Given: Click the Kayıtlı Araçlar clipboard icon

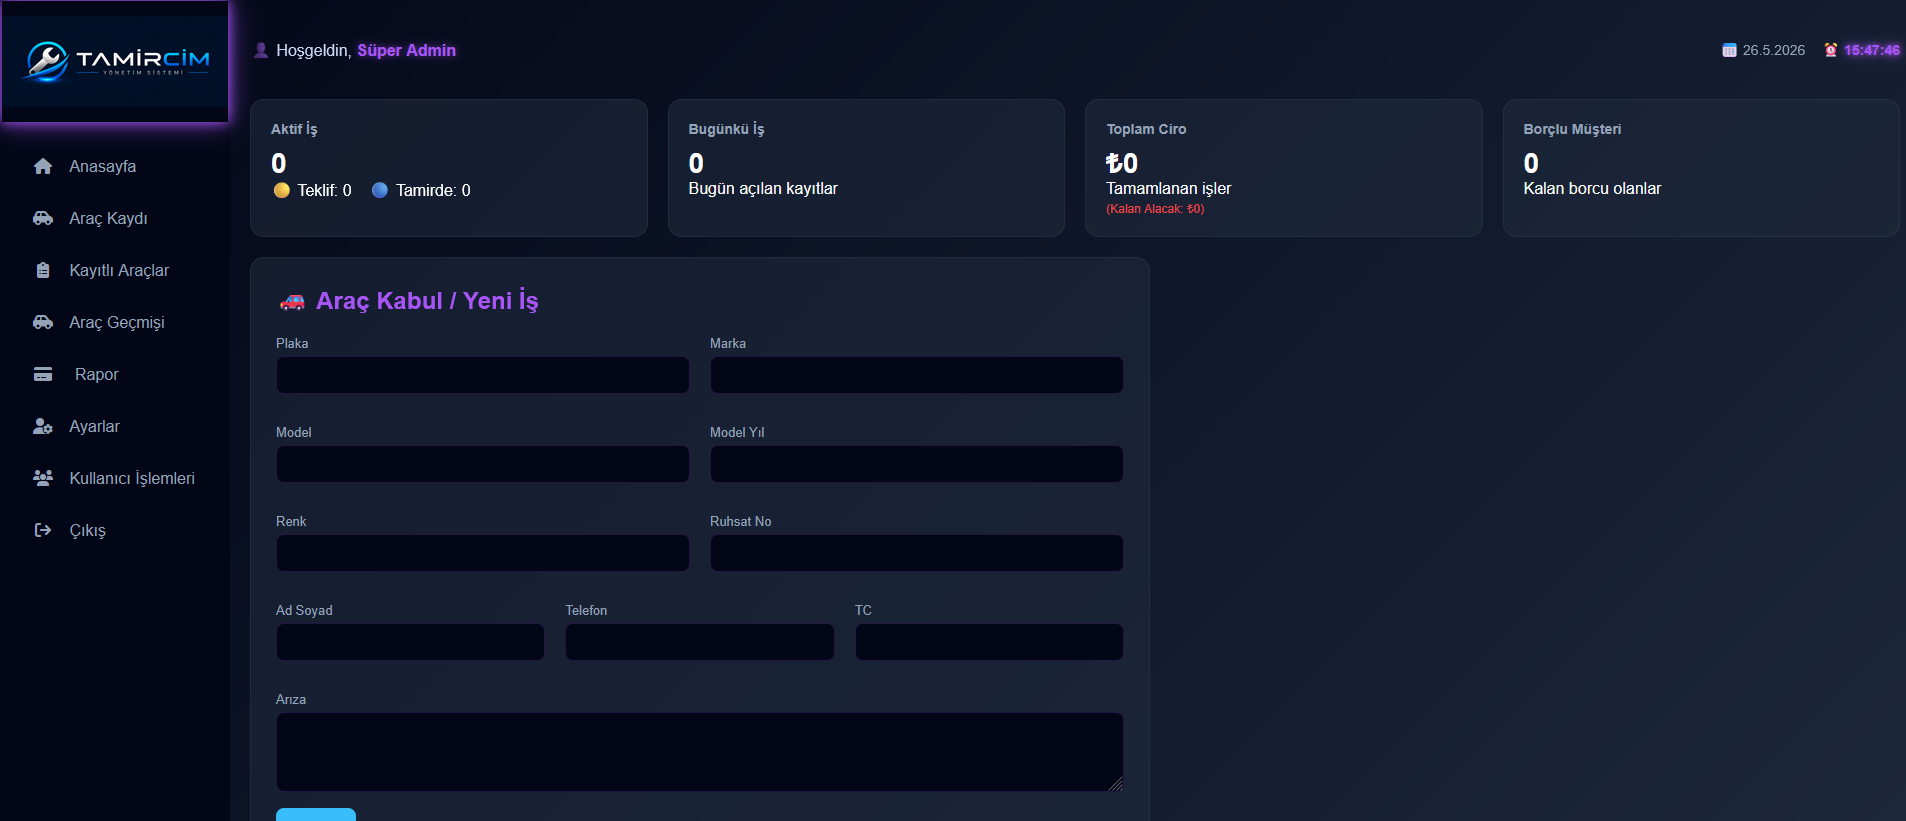Looking at the screenshot, I should 43,270.
